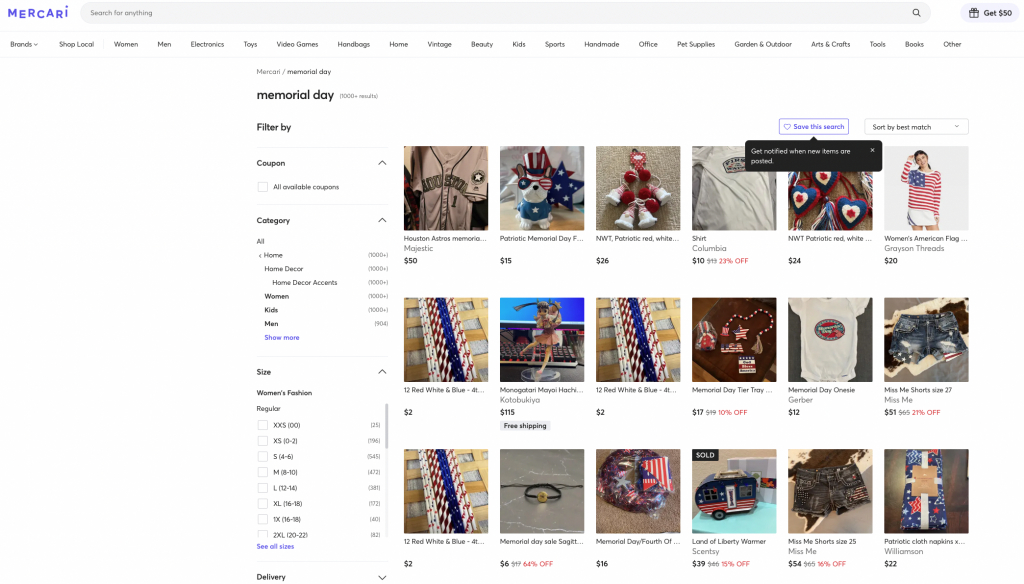The image size is (1024, 584).
Task: Check All available coupons
Action: tap(263, 187)
